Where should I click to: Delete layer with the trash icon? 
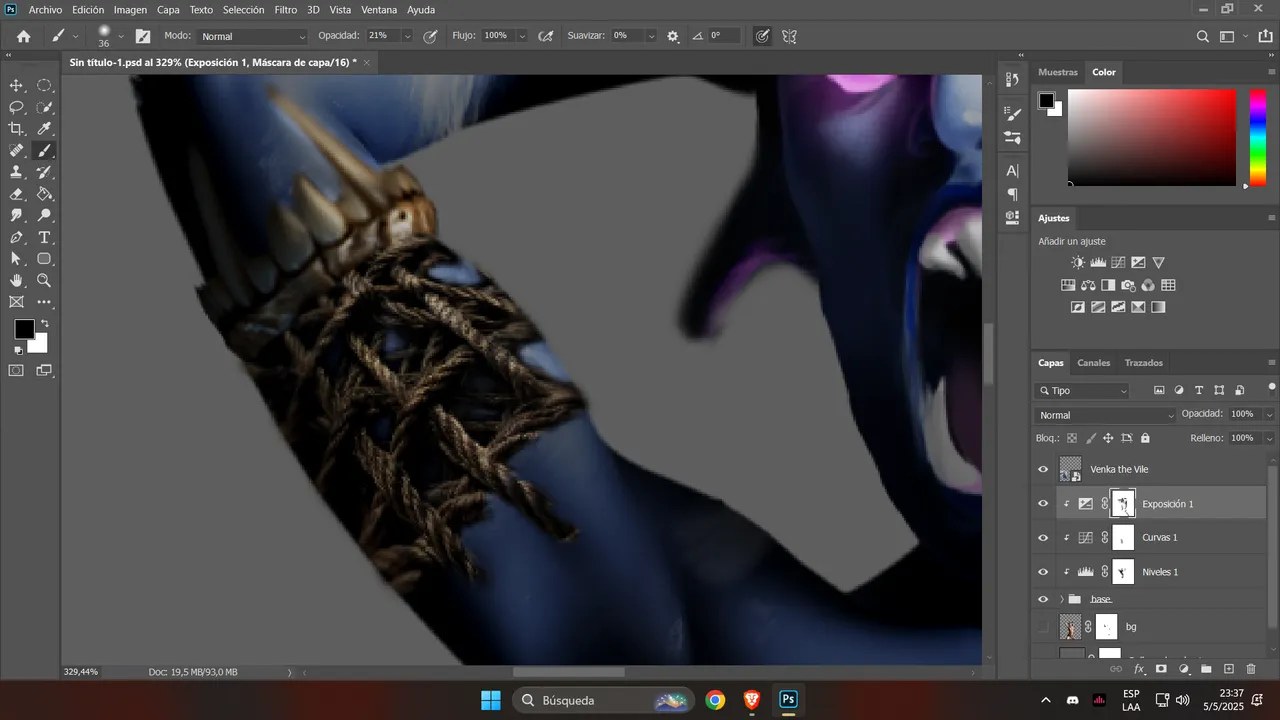(1251, 669)
